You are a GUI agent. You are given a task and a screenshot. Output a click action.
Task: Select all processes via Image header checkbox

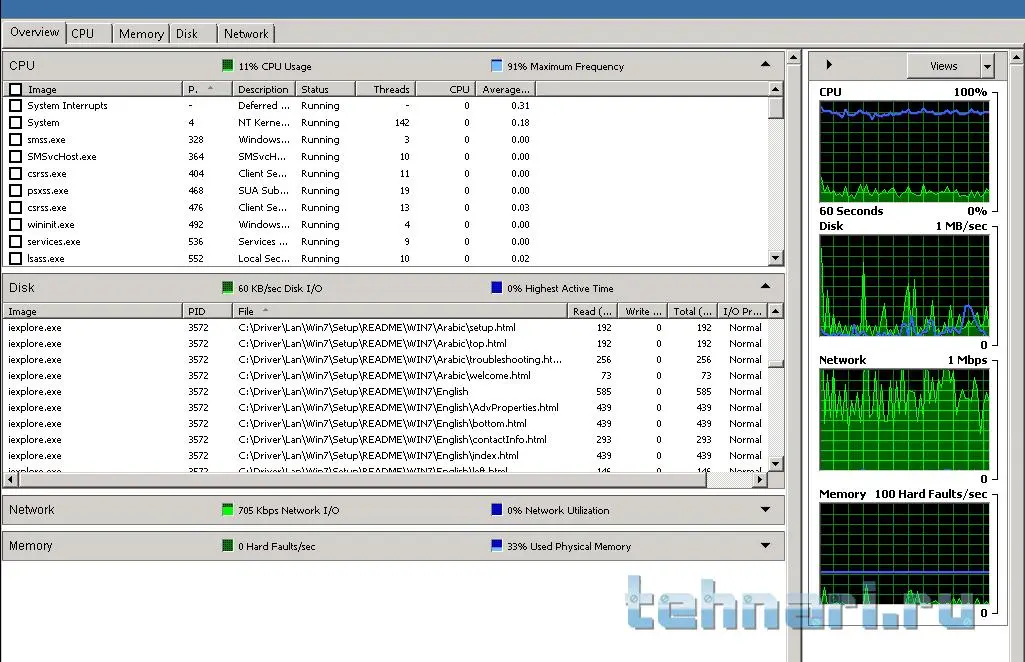15,89
